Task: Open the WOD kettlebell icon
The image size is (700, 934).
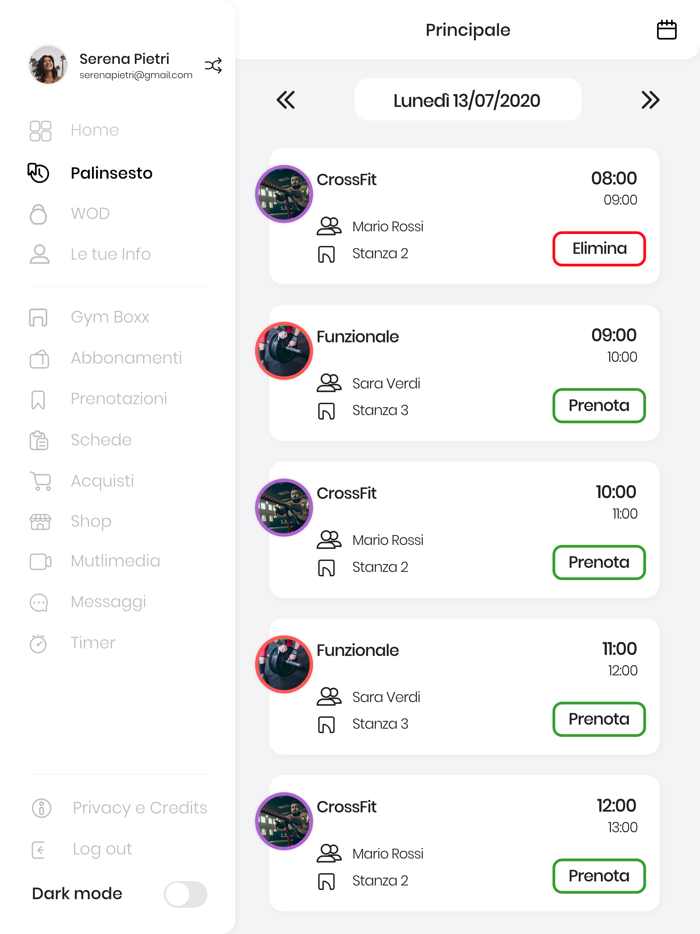Action: point(39,214)
